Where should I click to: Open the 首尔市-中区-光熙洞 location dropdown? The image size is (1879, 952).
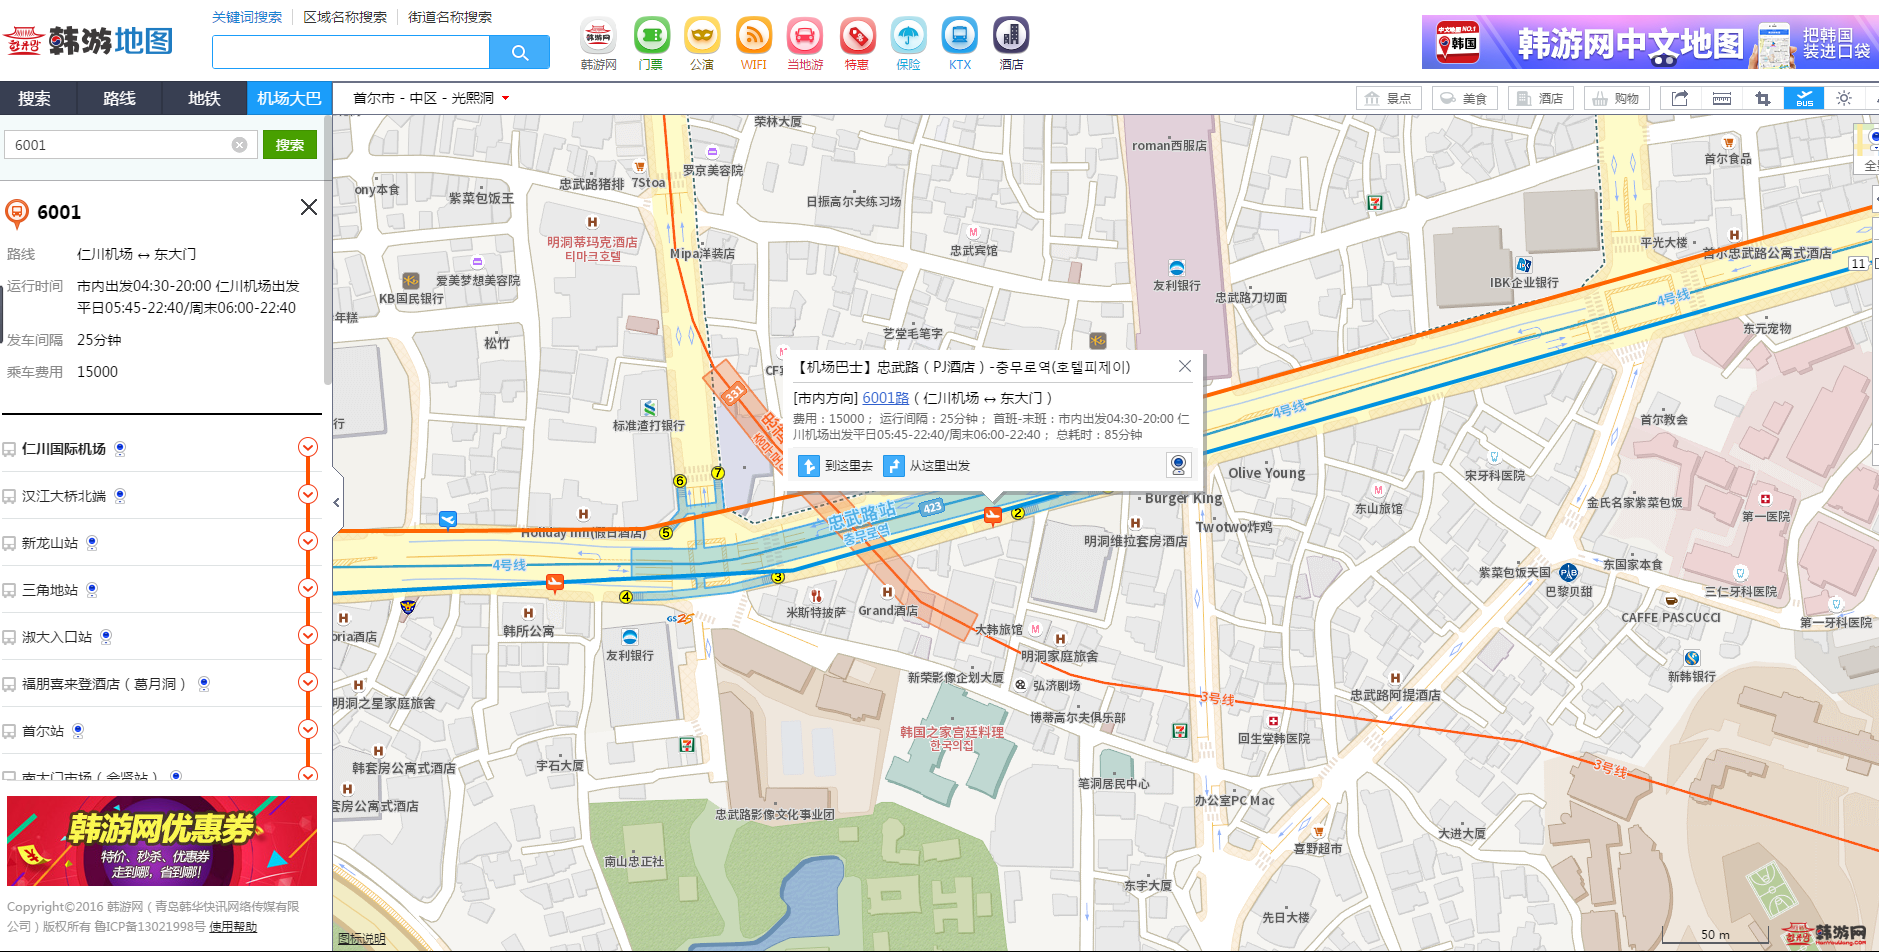tap(431, 98)
